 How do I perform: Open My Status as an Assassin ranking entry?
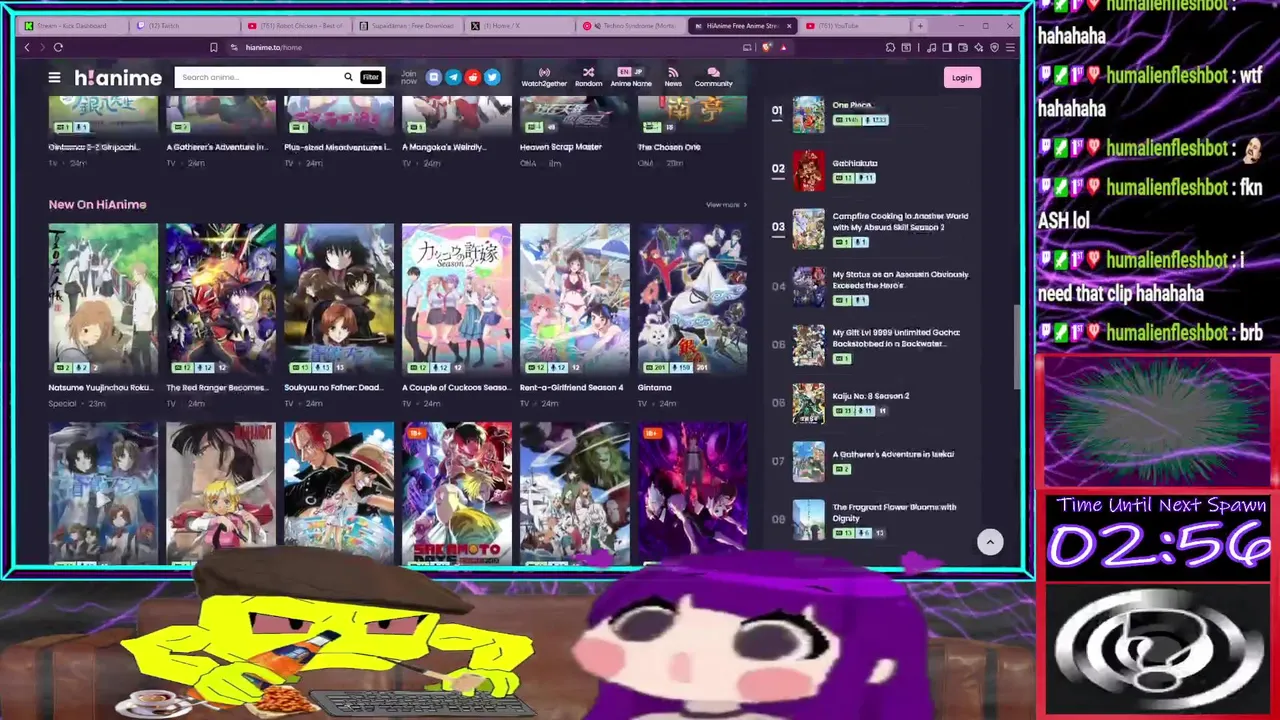(x=900, y=279)
